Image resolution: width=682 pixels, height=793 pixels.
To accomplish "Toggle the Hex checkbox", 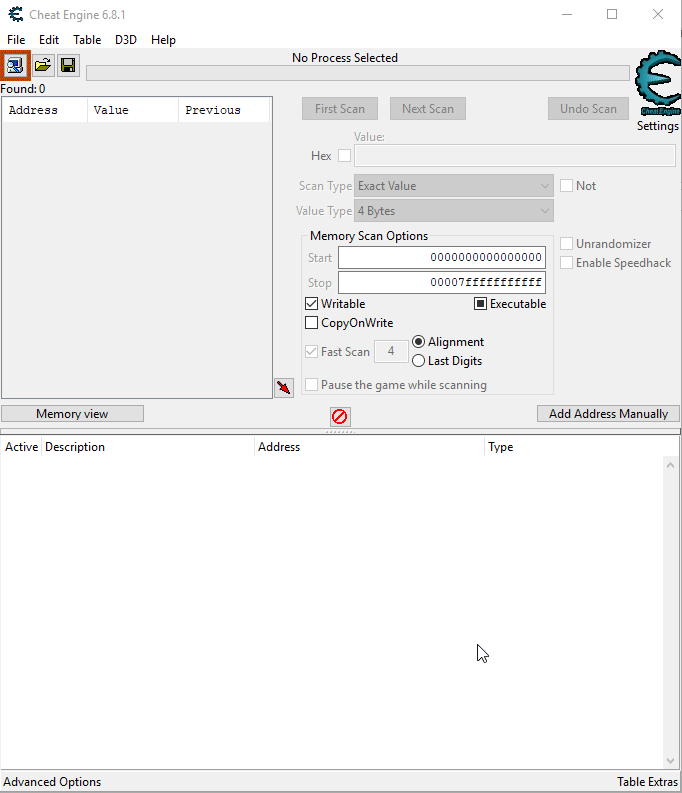I will coord(344,156).
